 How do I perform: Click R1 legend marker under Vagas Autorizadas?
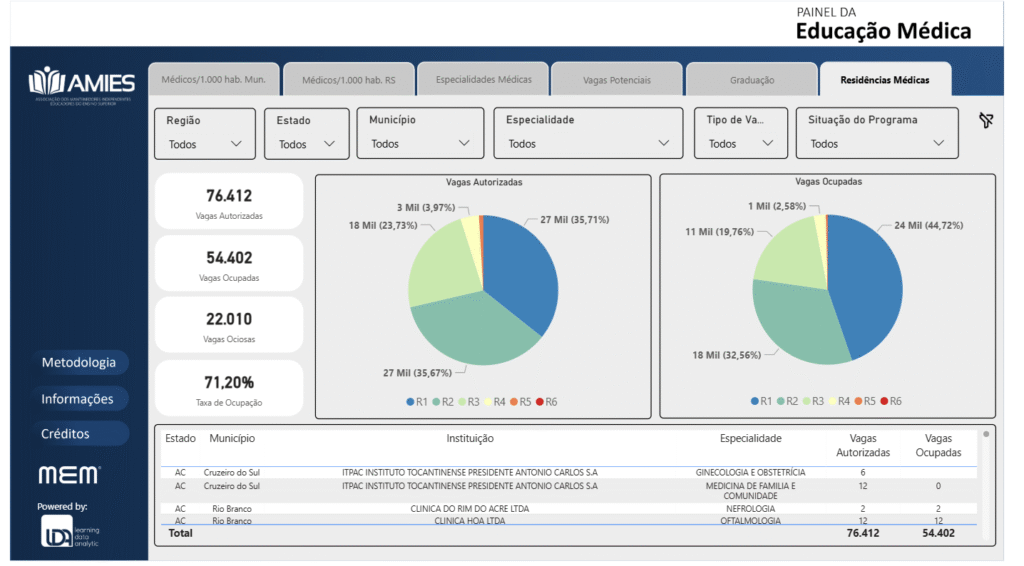point(410,401)
